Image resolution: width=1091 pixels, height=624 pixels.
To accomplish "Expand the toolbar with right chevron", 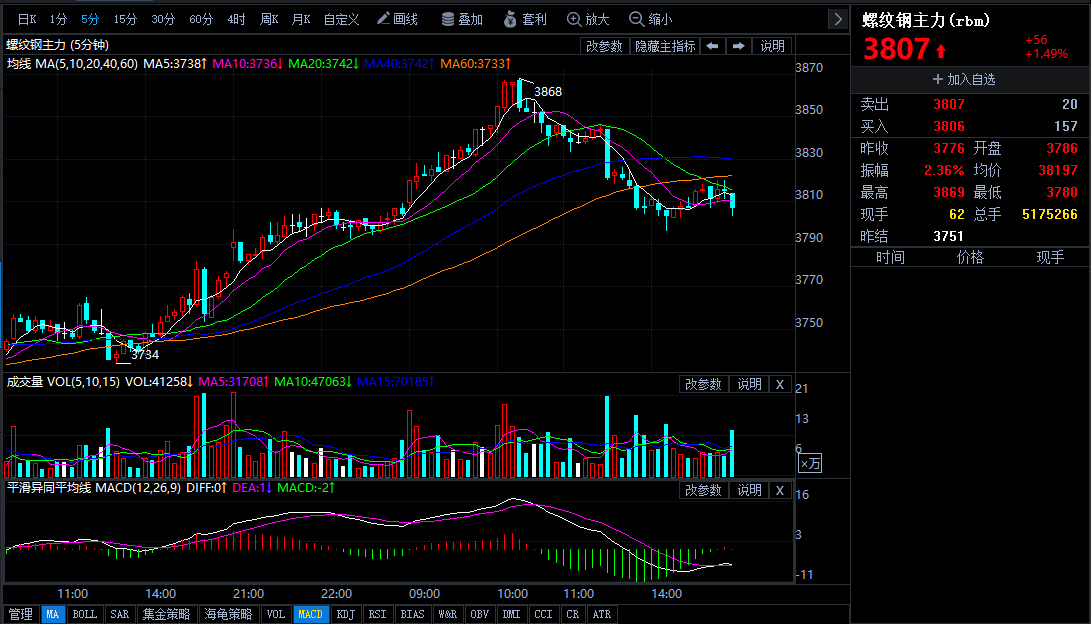I will 837,19.
